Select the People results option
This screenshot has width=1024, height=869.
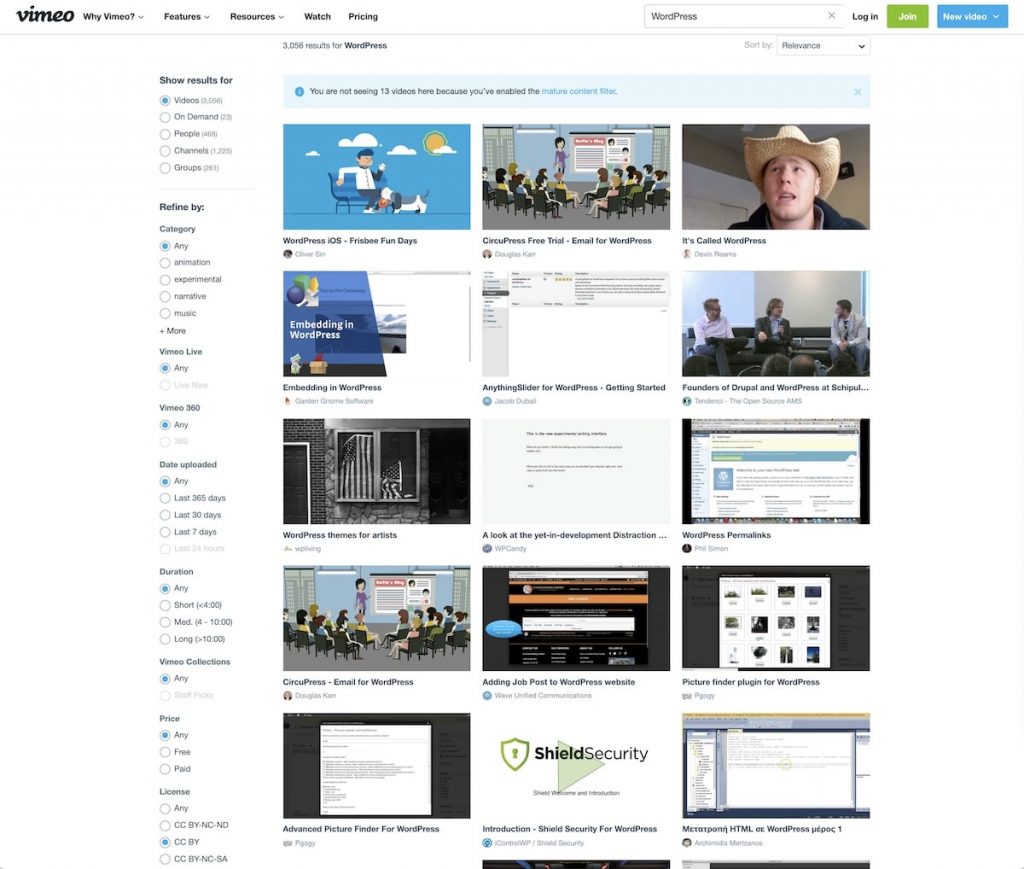pos(165,134)
